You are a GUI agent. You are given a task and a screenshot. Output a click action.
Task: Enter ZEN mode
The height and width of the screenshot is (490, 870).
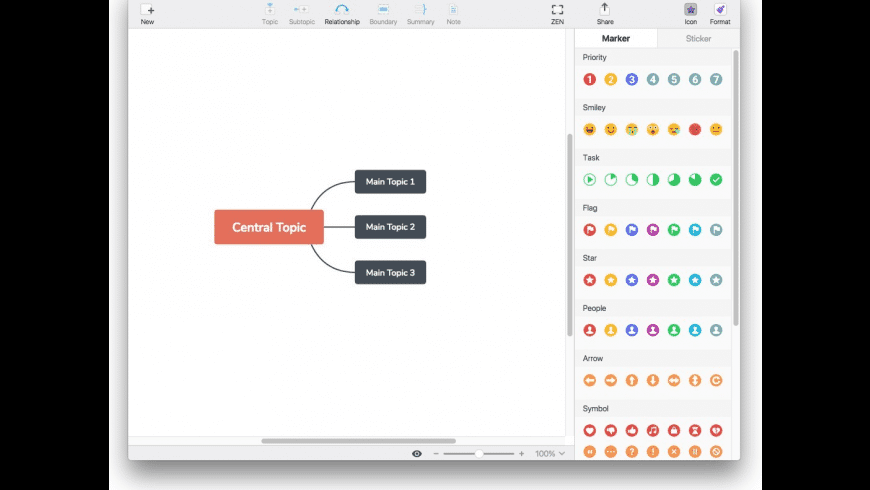[557, 14]
